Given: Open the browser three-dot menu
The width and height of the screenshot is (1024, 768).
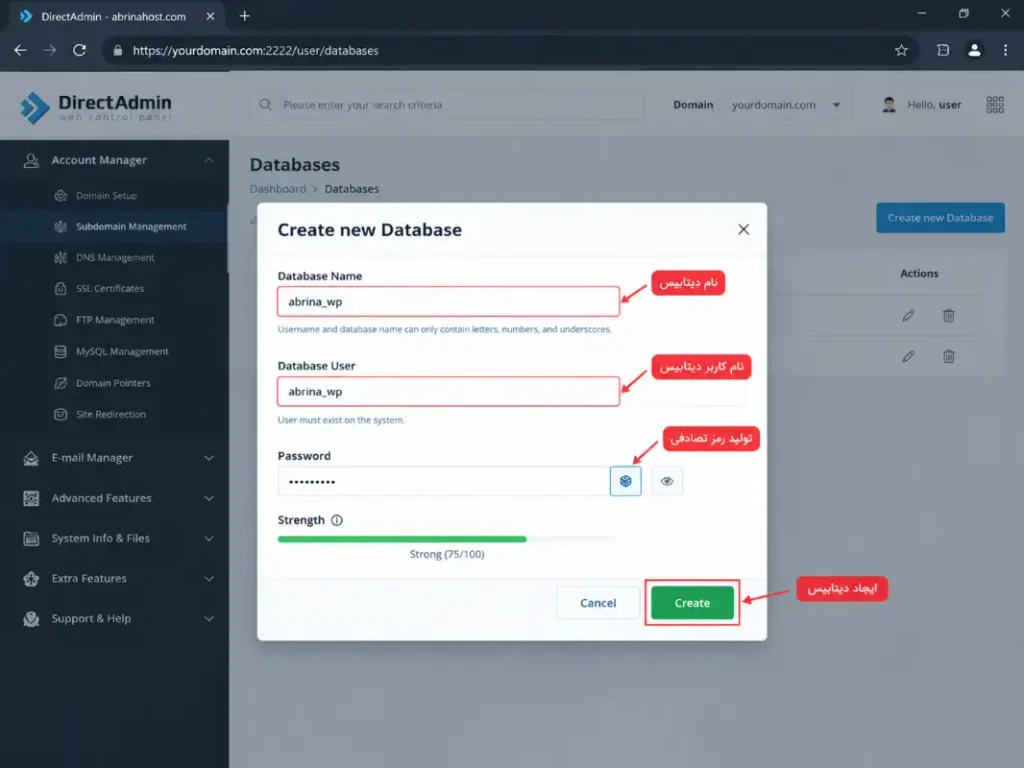Looking at the screenshot, I should pyautogui.click(x=1005, y=50).
